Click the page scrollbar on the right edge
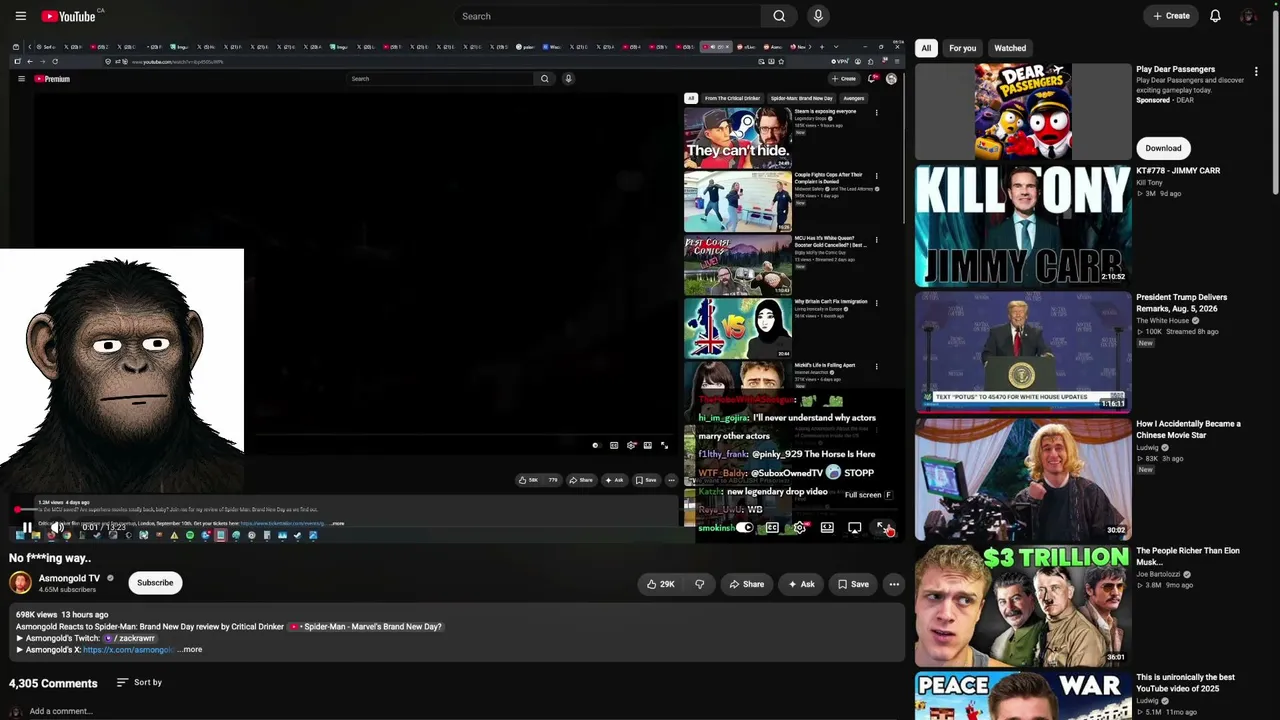The width and height of the screenshot is (1280, 720). 1275,100
